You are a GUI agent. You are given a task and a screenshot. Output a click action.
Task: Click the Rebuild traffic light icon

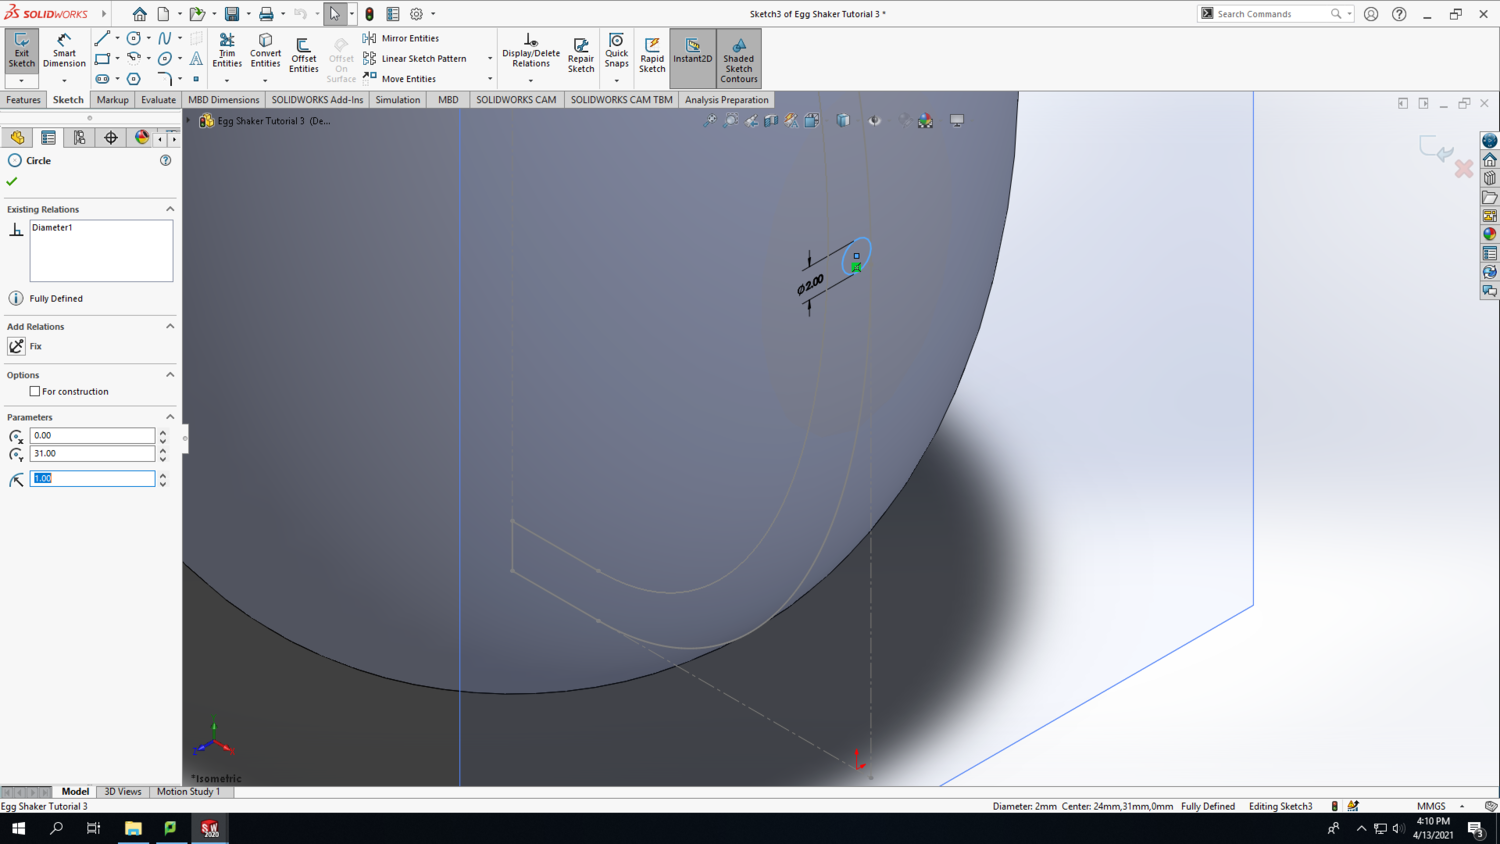click(369, 14)
